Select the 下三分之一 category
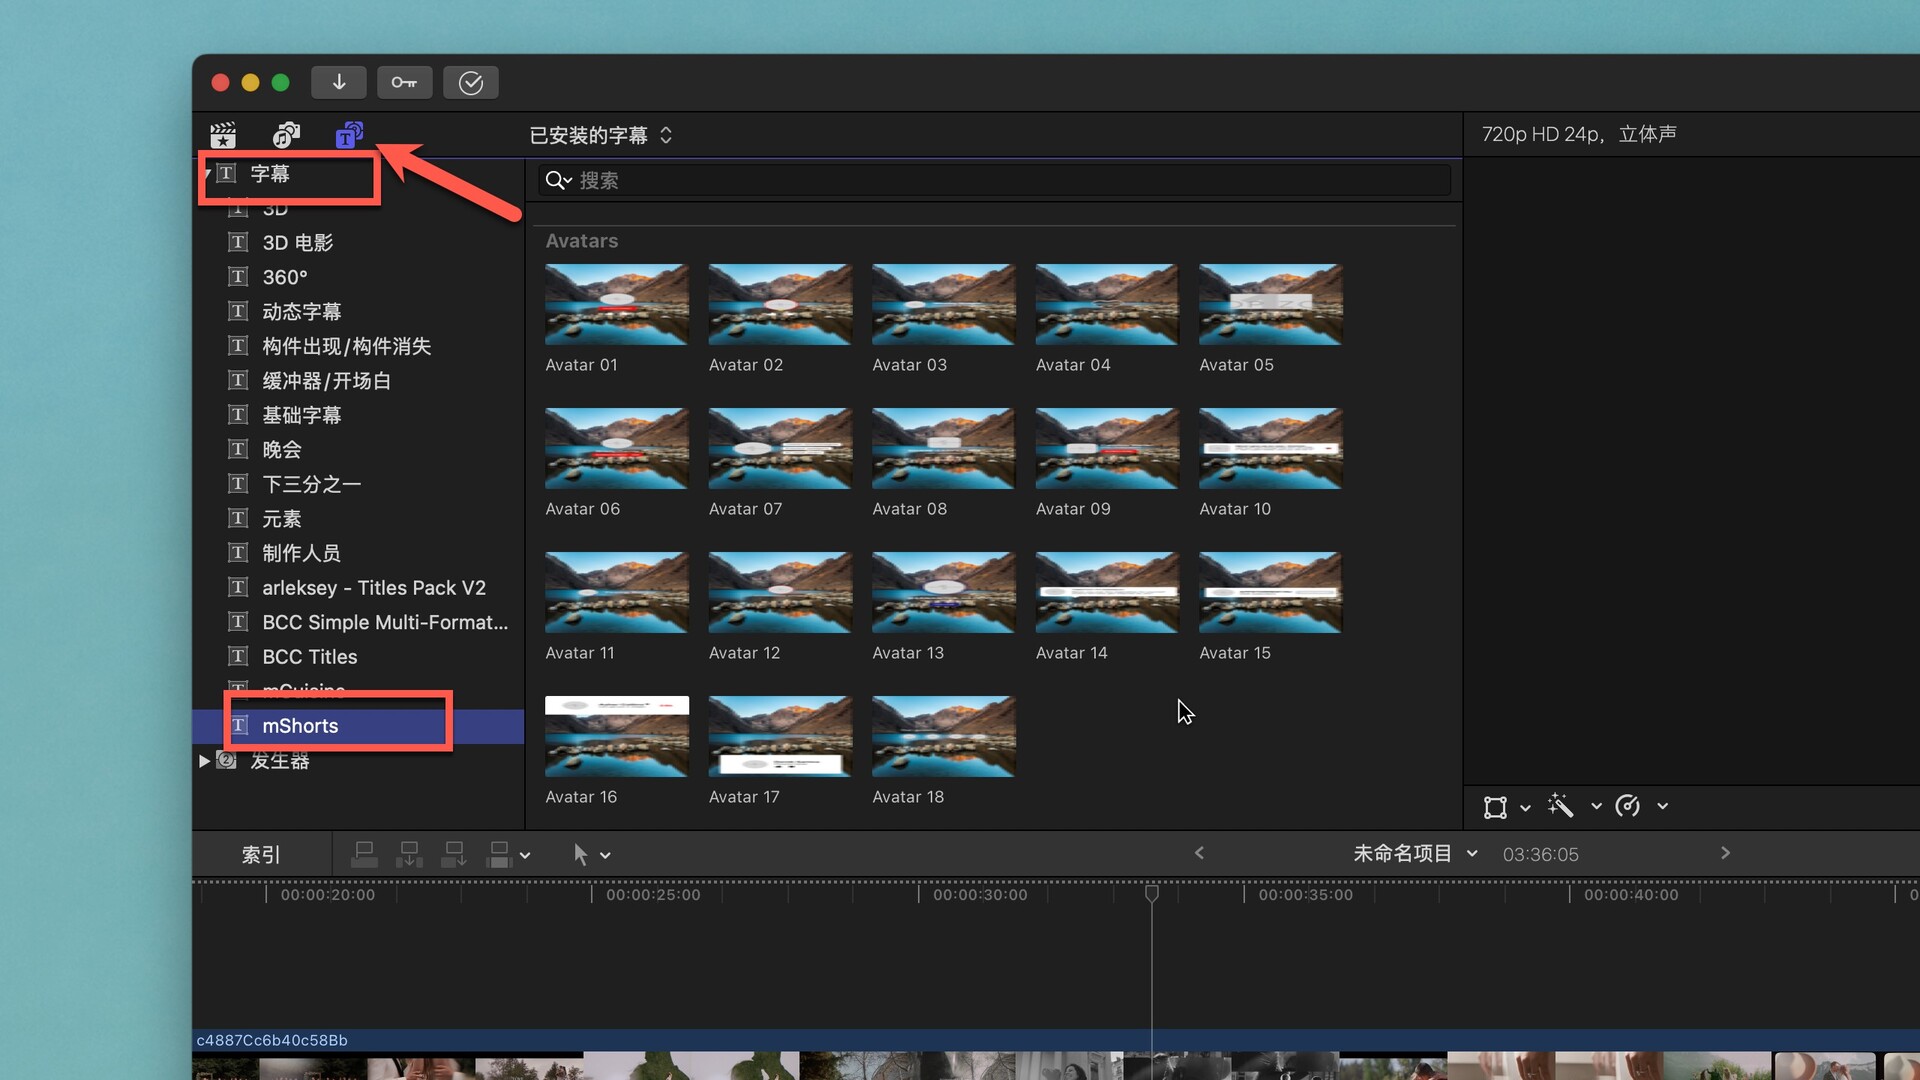1920x1080 pixels. [360, 484]
